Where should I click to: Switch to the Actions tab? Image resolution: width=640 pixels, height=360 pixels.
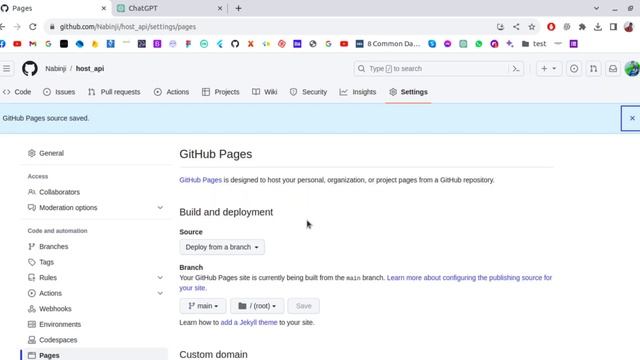coord(171,92)
